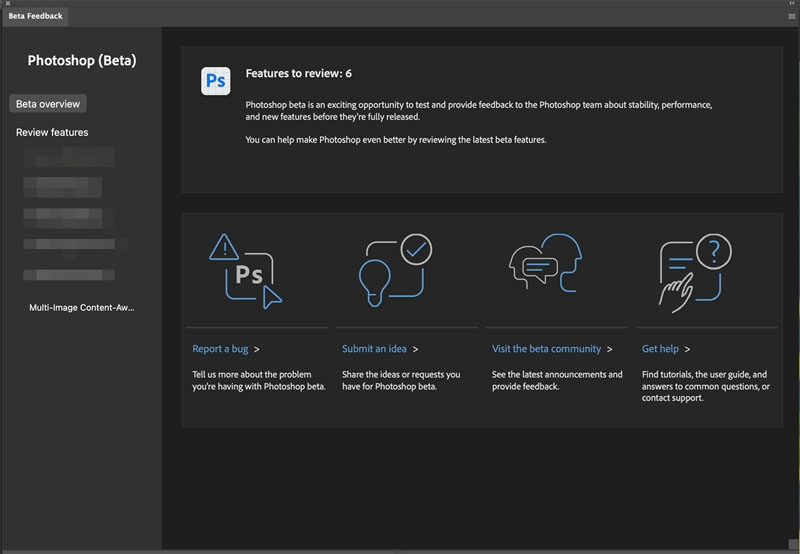Click the scrollbar handle at the bottom right corner
800x554 pixels.
793,544
